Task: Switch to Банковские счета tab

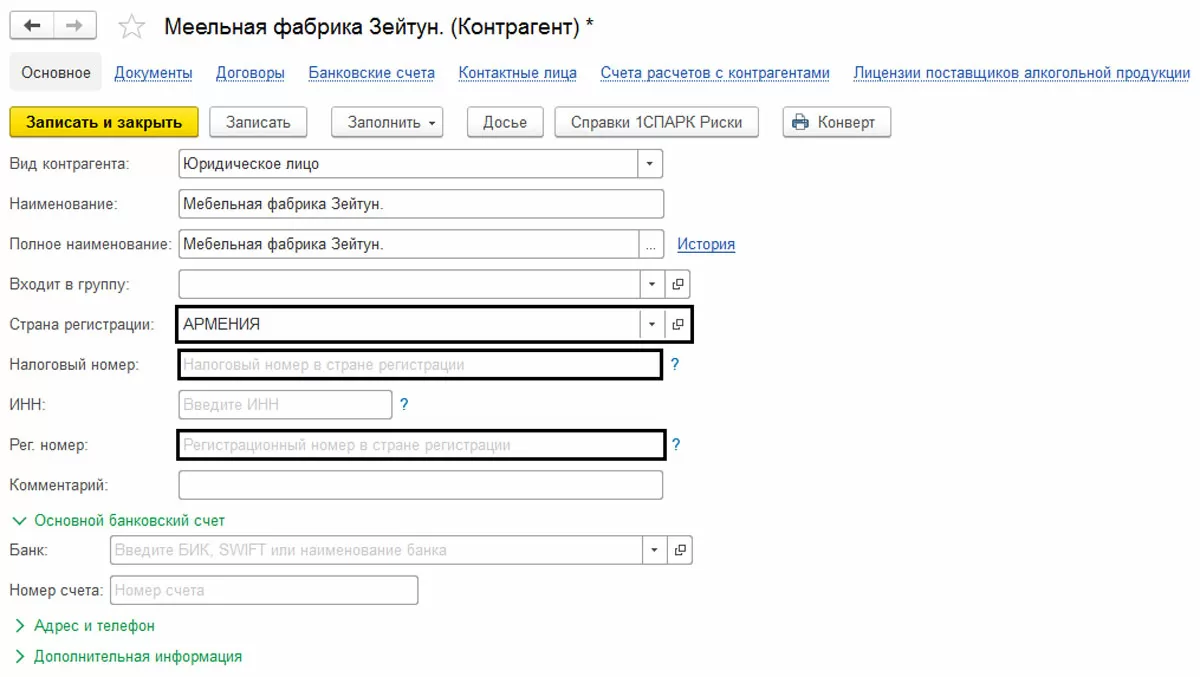Action: pyautogui.click(x=371, y=73)
